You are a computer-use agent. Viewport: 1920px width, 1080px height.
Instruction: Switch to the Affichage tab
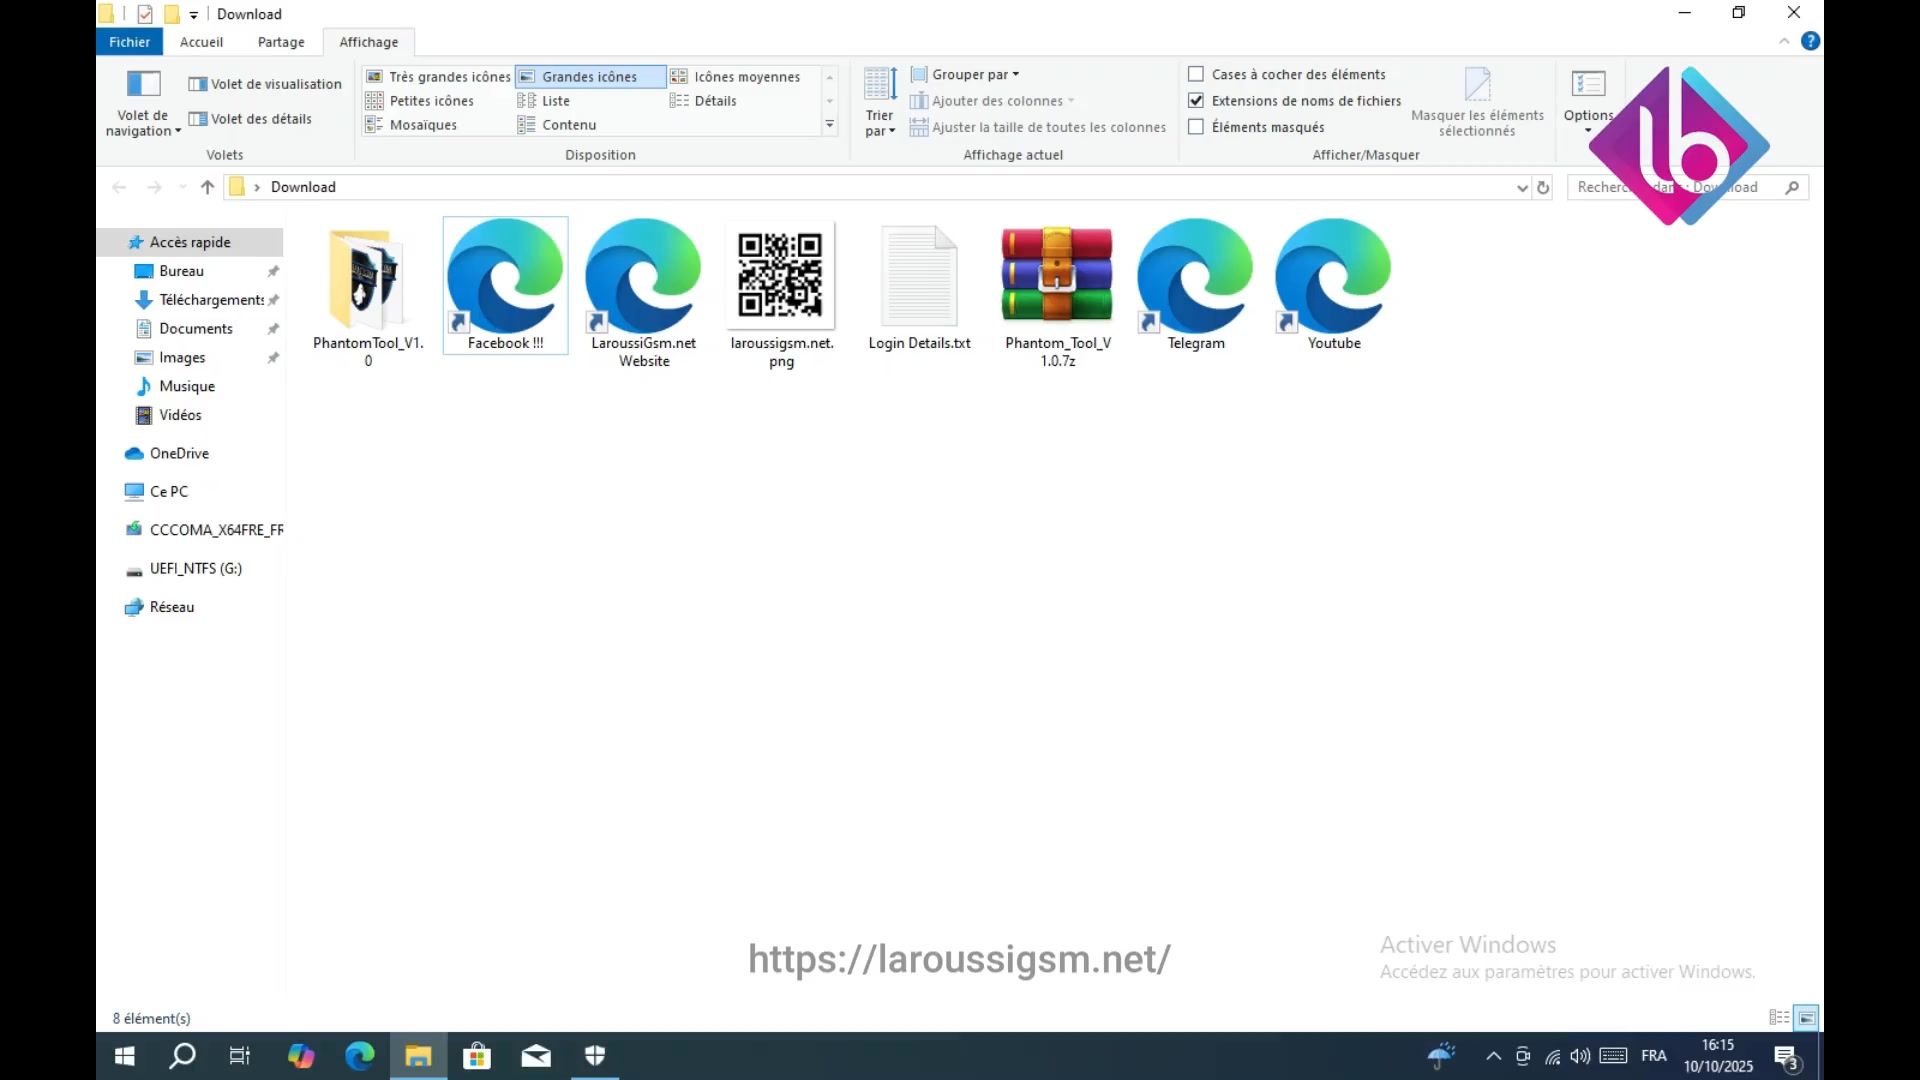click(x=368, y=42)
